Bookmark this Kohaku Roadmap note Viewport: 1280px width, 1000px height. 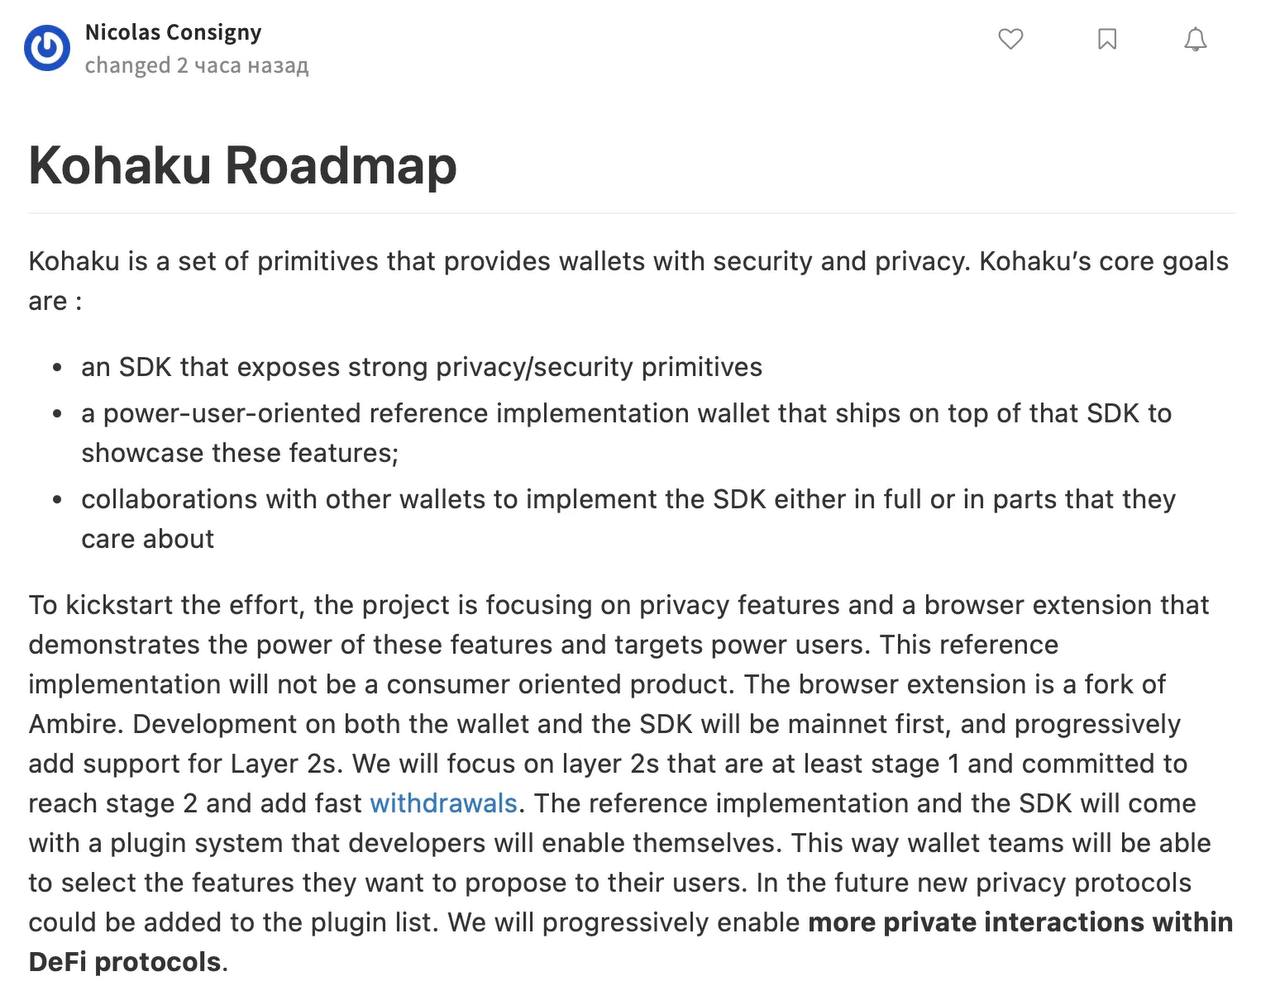click(x=1107, y=39)
